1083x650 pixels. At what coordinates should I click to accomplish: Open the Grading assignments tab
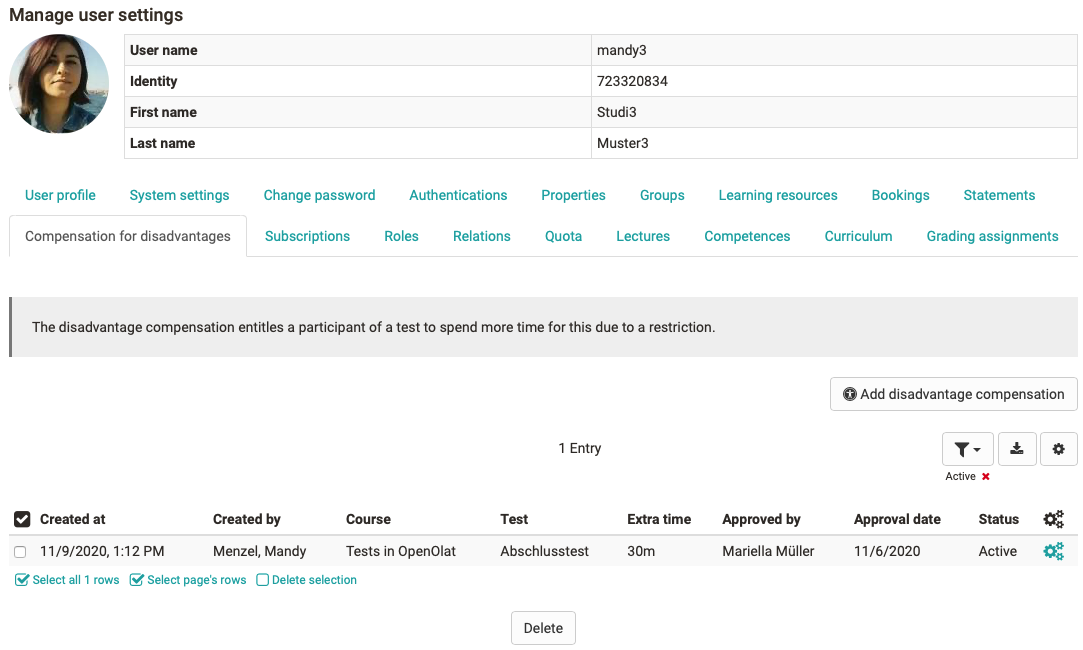992,236
